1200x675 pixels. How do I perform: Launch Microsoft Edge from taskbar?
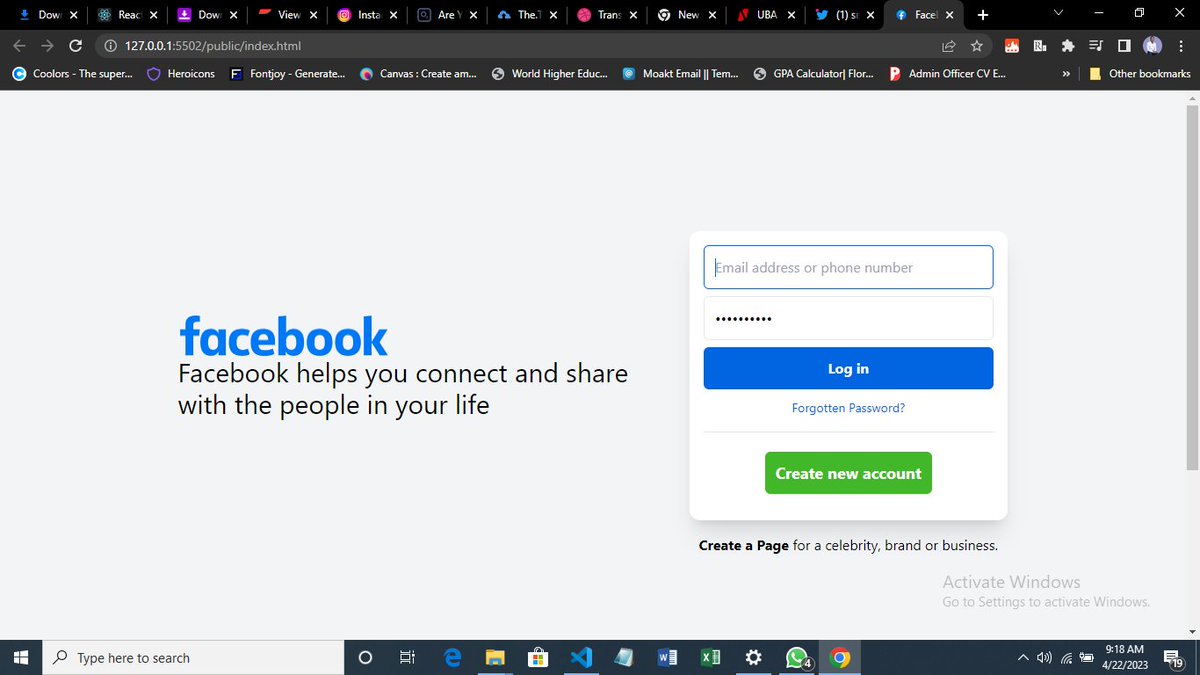click(x=453, y=658)
